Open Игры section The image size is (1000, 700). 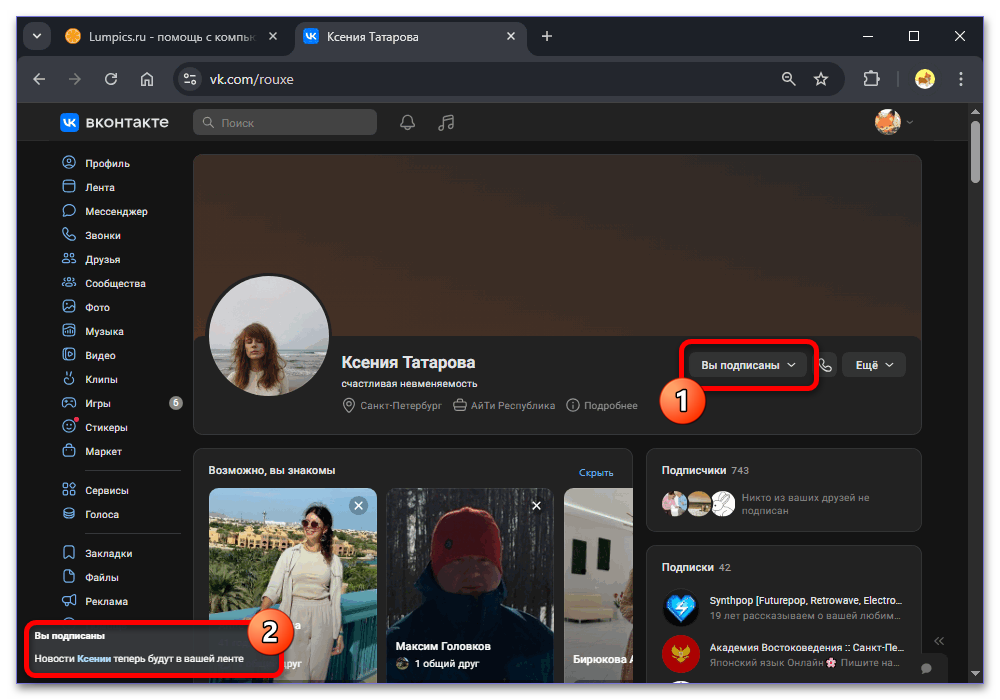87,404
